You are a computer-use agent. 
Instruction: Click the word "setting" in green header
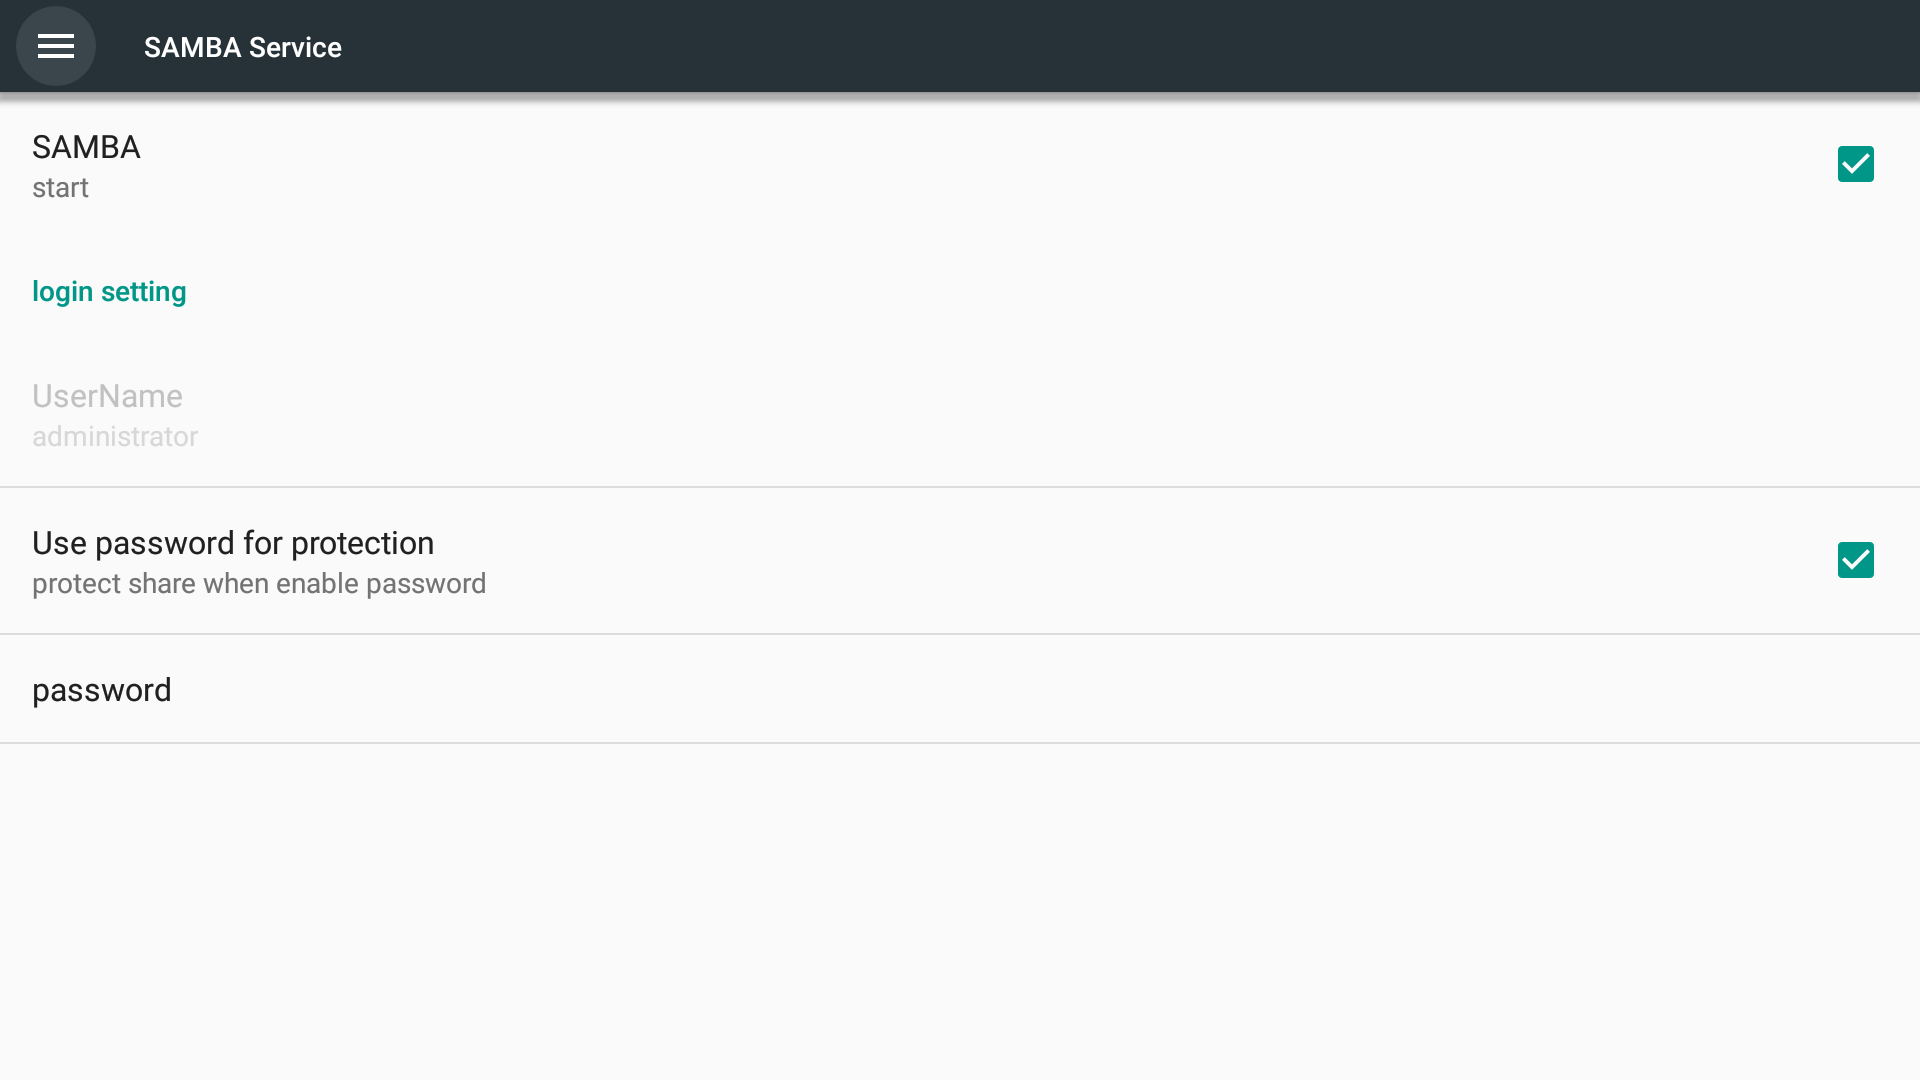(143, 291)
